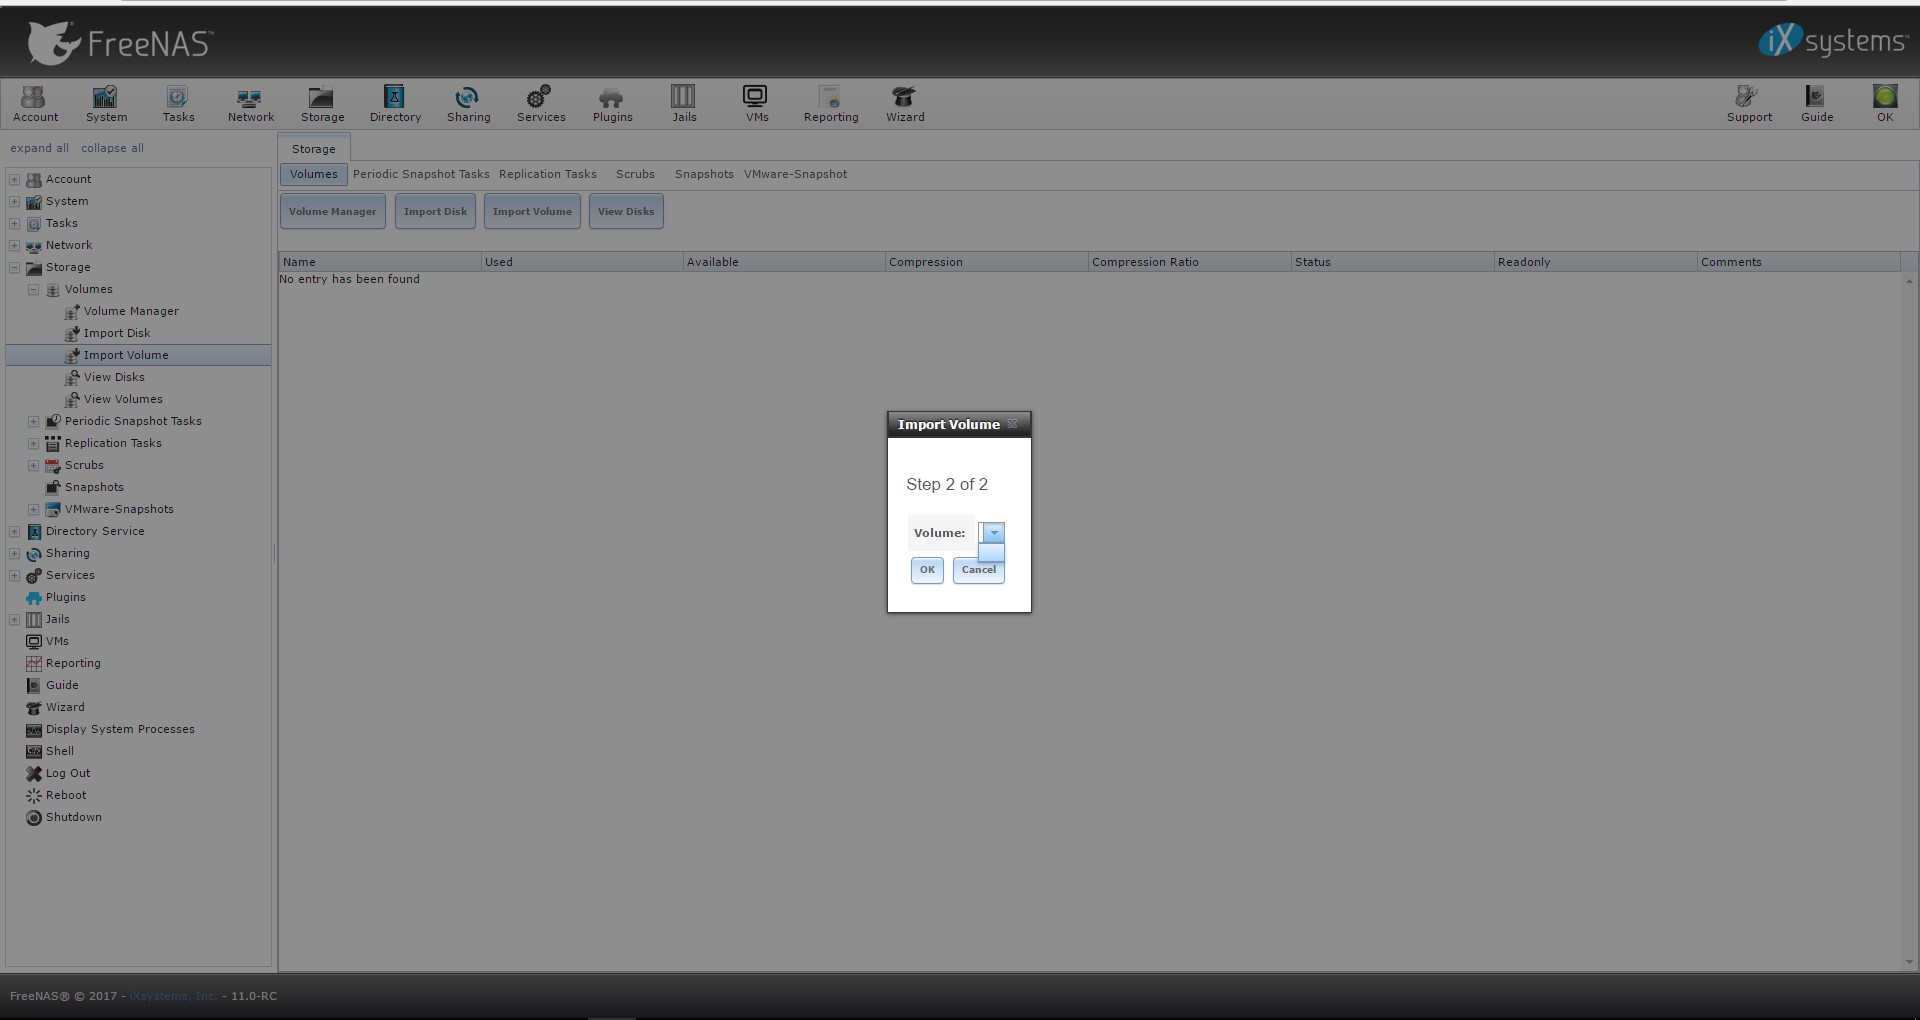Open the Account toolbar icon
1920x1020 pixels.
[x=35, y=104]
